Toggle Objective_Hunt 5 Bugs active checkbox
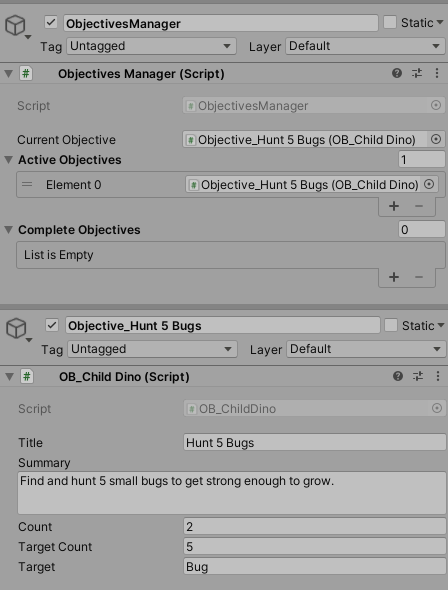The width and height of the screenshot is (448, 590). [x=52, y=325]
